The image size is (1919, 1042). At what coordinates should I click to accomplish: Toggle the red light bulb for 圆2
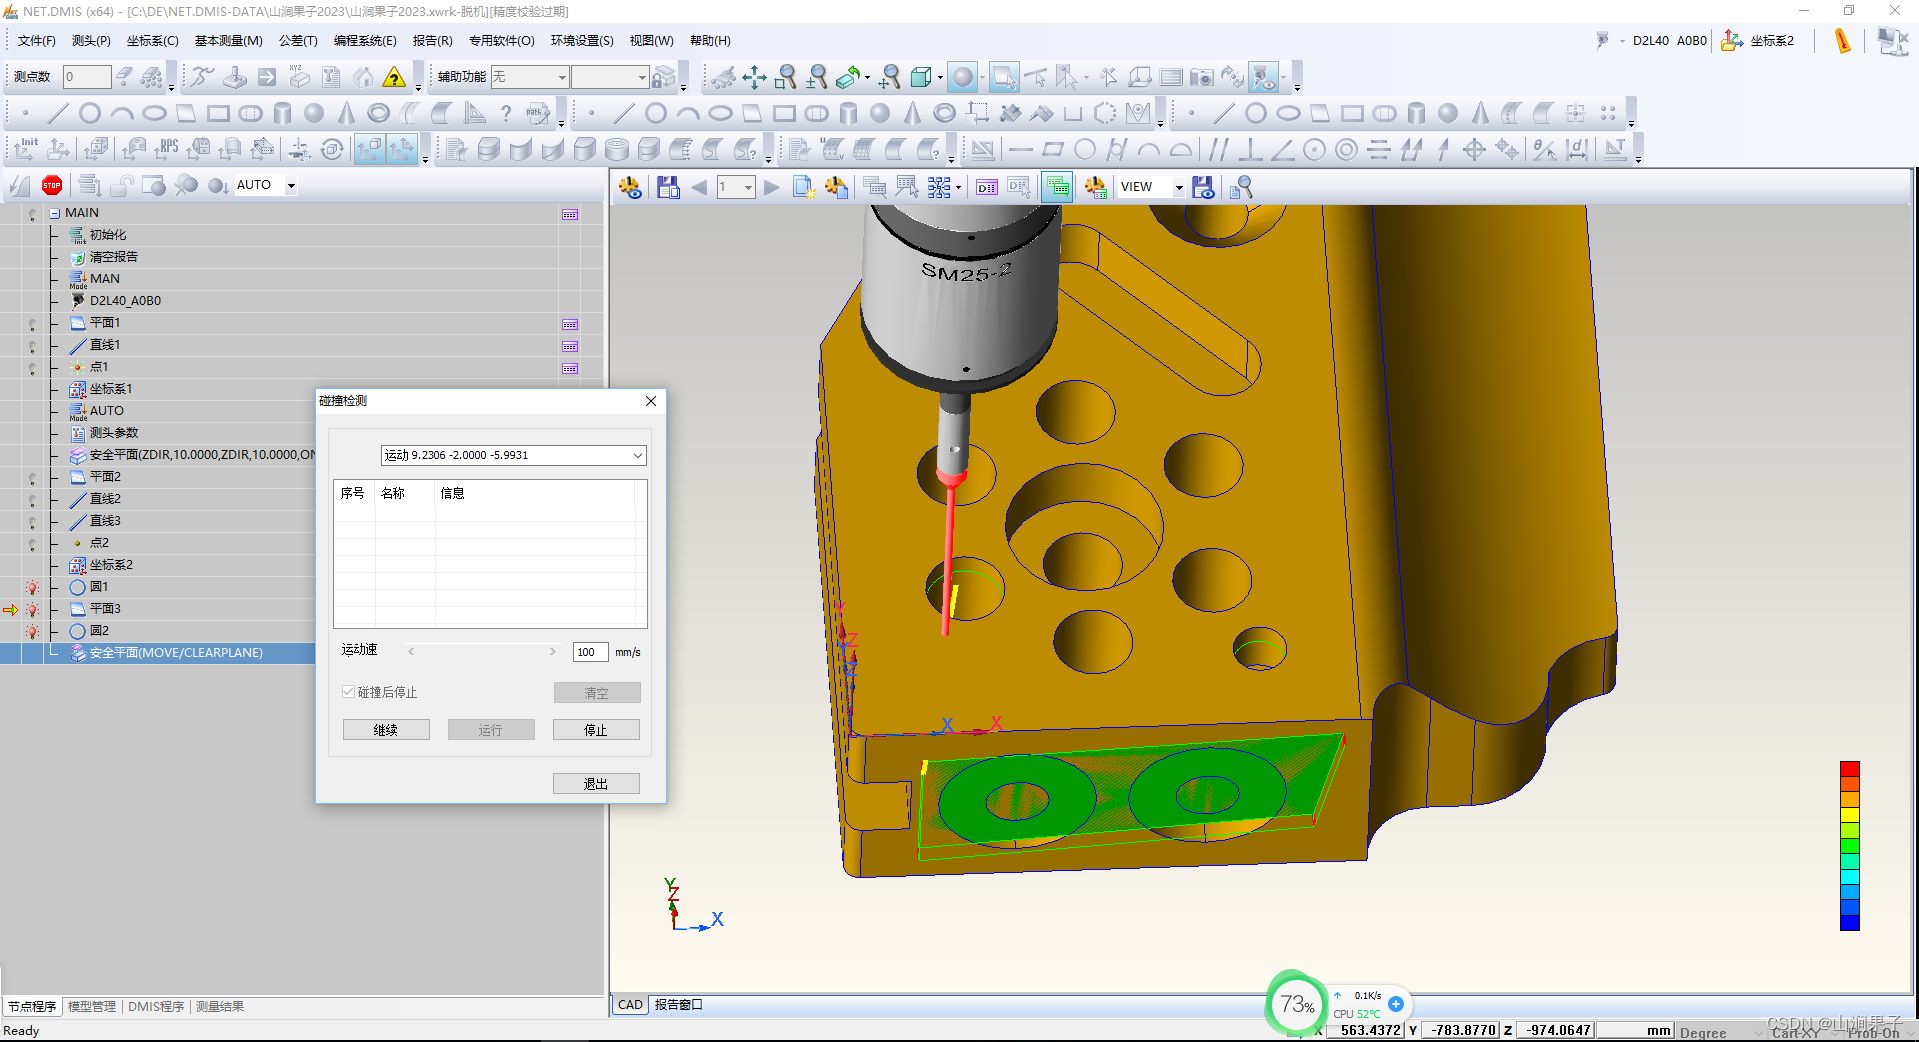32,632
